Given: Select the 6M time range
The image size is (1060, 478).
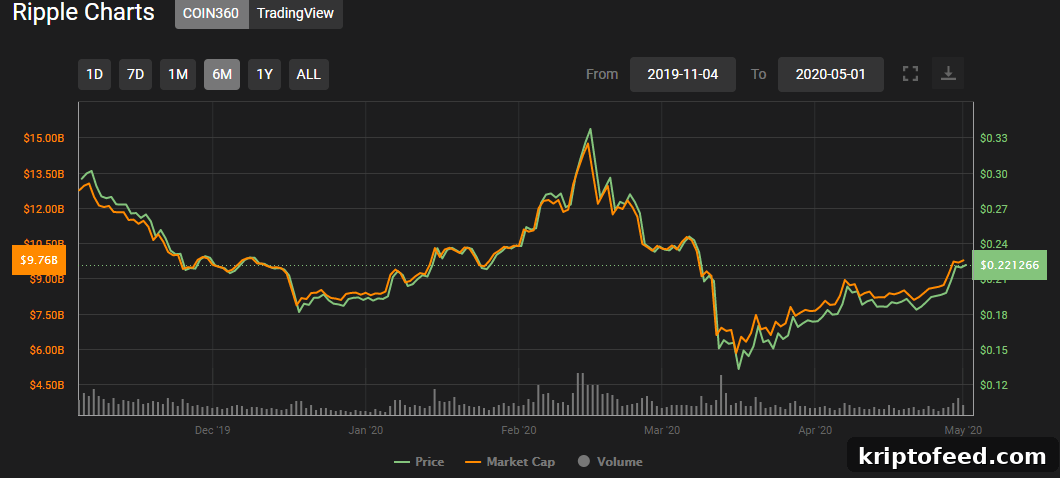Looking at the screenshot, I should (222, 74).
